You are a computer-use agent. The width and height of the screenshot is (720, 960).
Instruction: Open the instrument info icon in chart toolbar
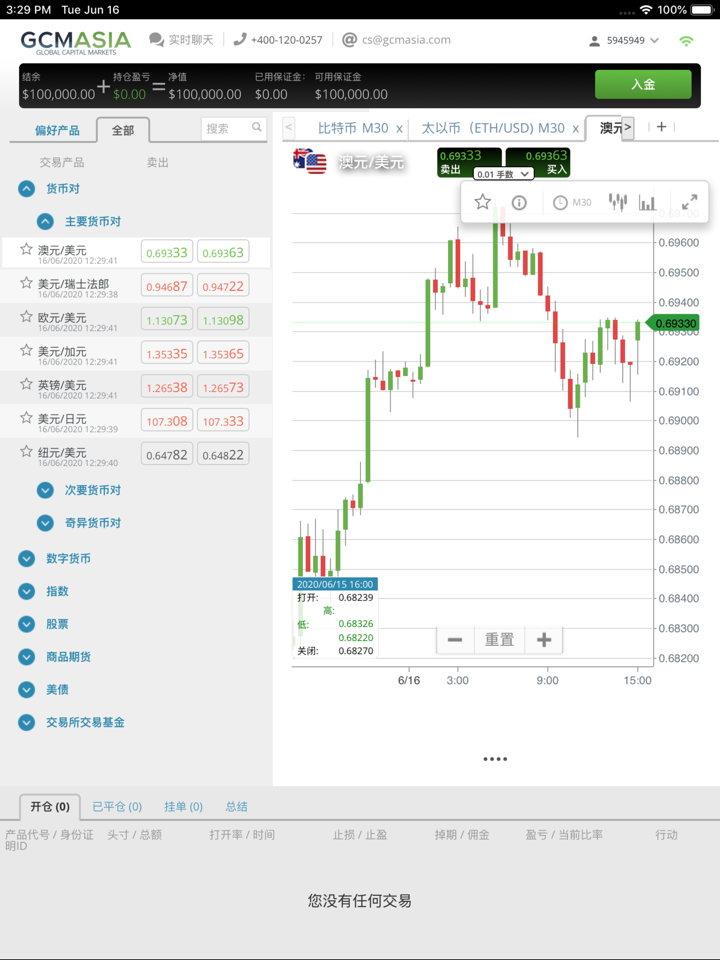[x=519, y=202]
